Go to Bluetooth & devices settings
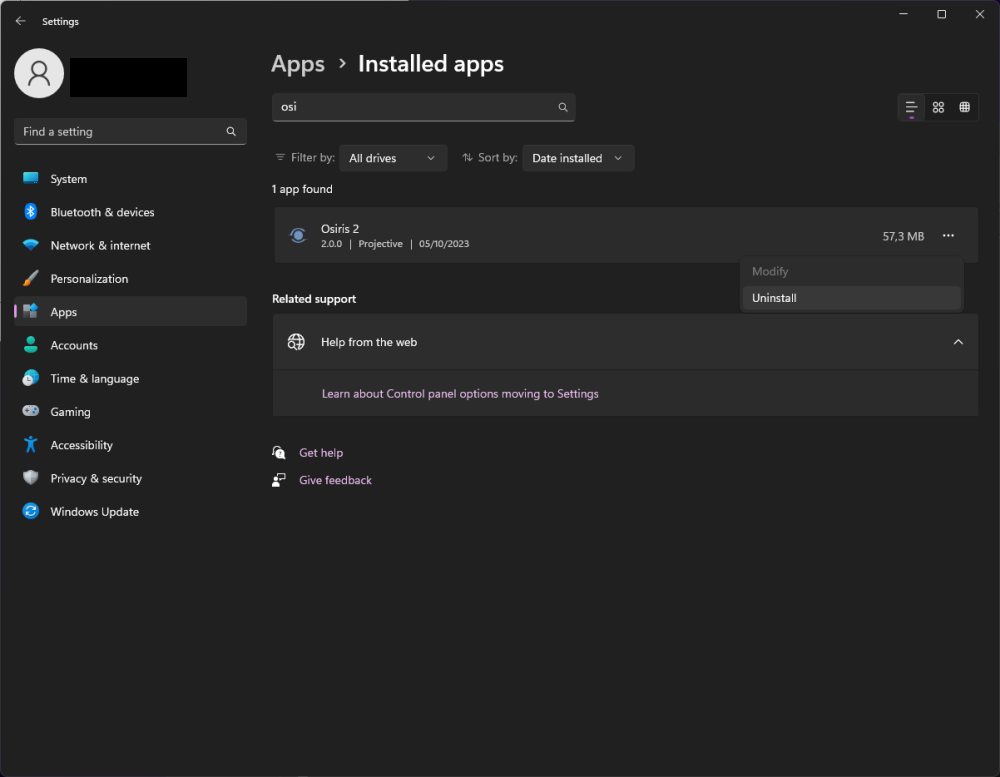Screen dimensions: 1000x777 (102, 212)
